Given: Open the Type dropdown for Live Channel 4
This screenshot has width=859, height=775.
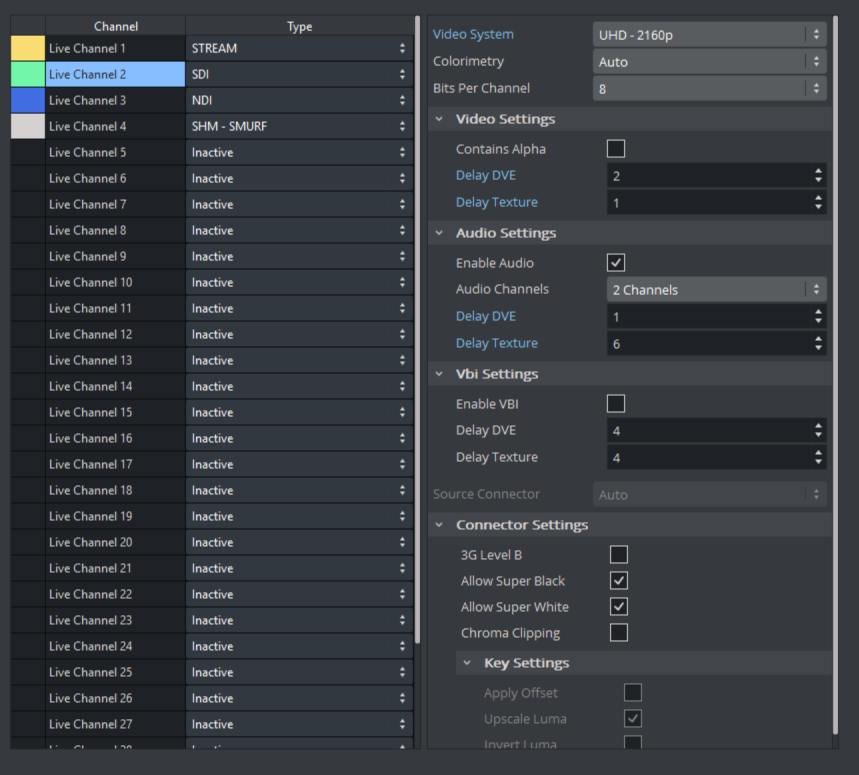Looking at the screenshot, I should point(299,126).
